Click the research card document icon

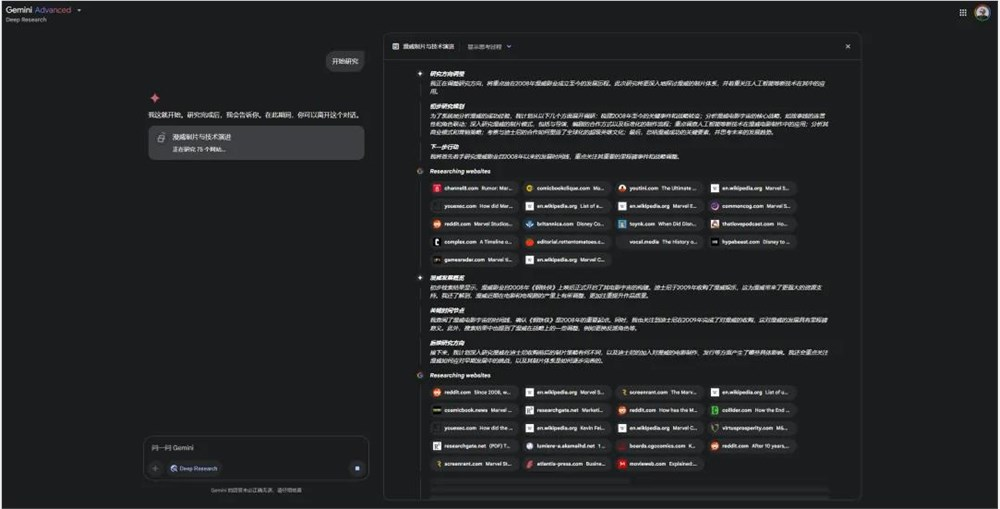(x=161, y=137)
